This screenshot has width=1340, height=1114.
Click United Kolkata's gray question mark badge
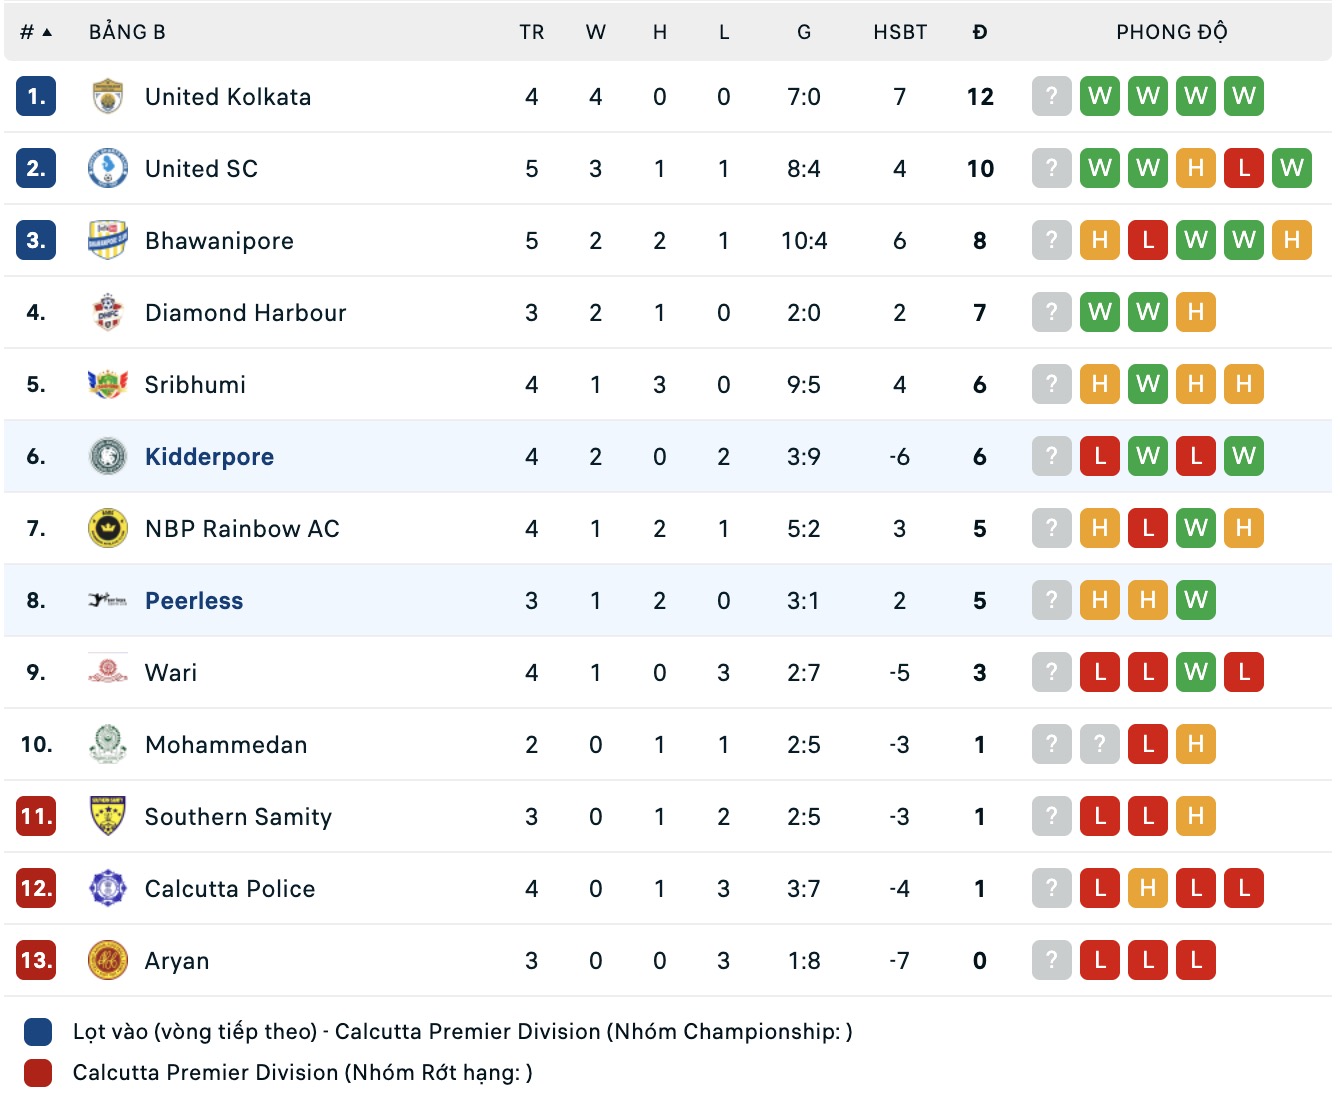pos(1051,97)
